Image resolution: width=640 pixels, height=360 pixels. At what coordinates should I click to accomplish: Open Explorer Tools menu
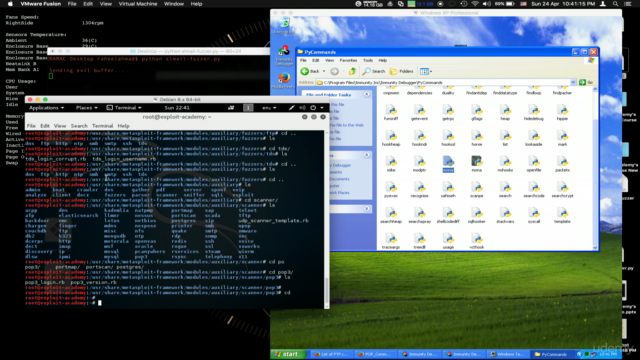pyautogui.click(x=368, y=60)
